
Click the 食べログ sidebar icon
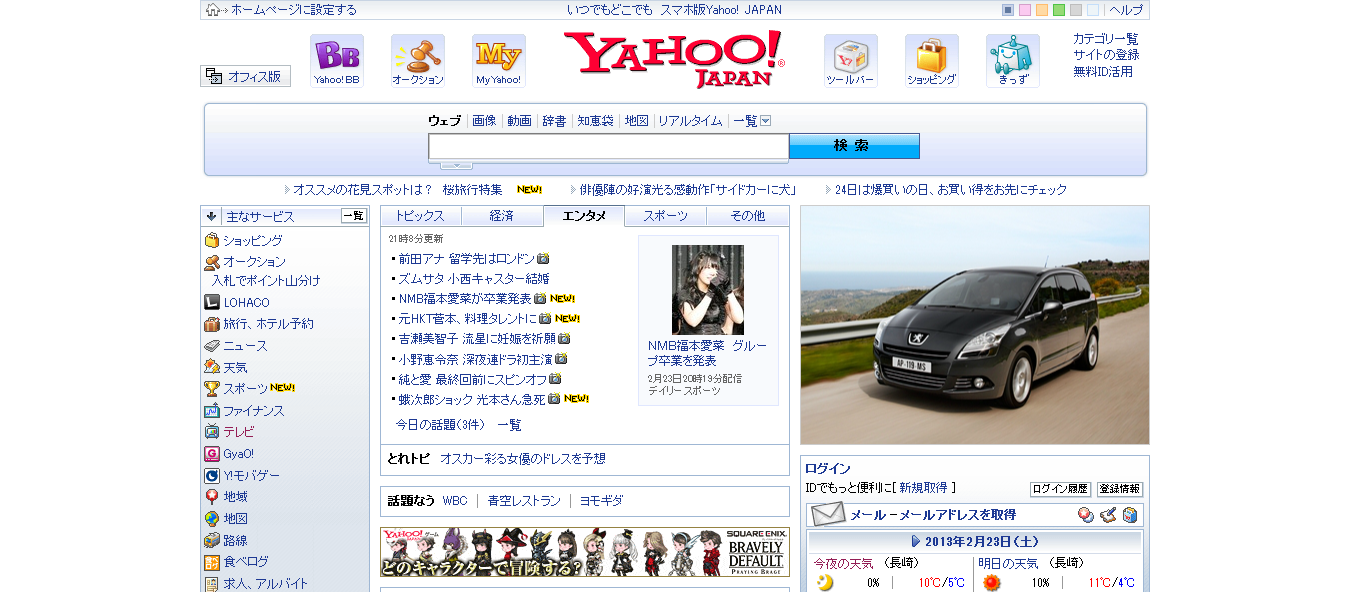click(212, 562)
